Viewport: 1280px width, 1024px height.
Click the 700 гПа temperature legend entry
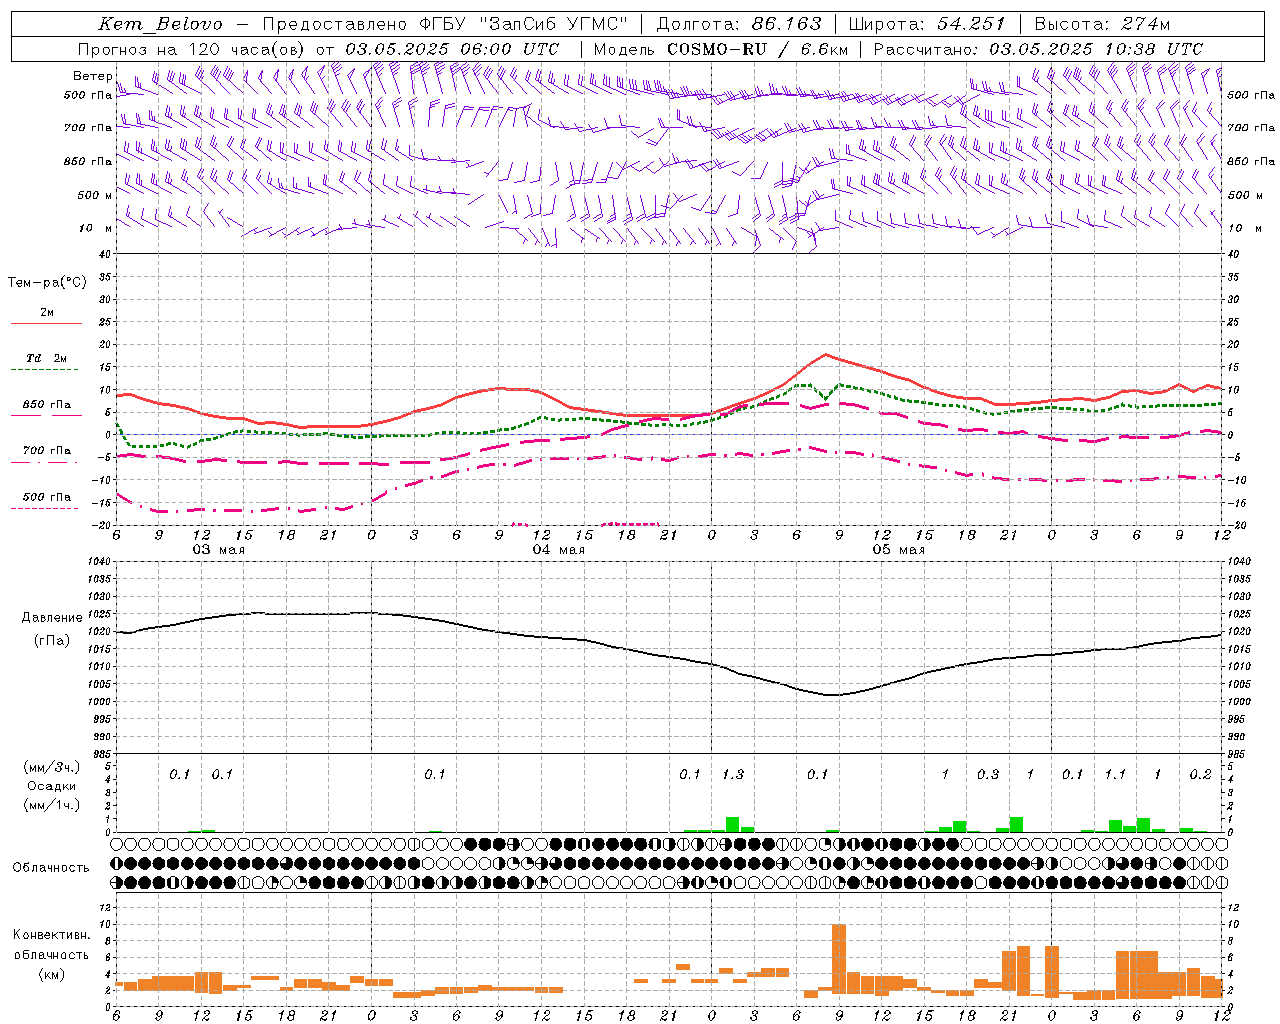[x=47, y=451]
